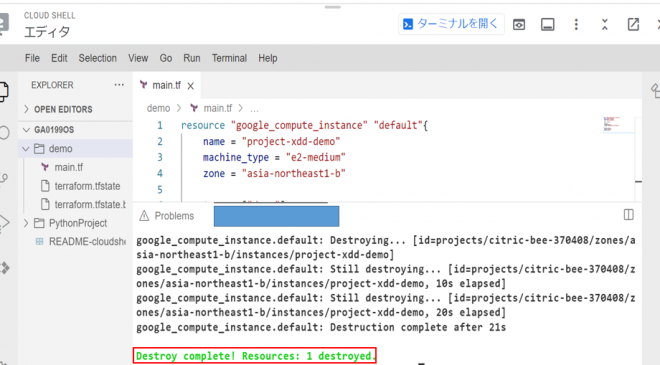This screenshot has width=660, height=365.
Task: Open the Terminal menu
Action: click(x=229, y=58)
